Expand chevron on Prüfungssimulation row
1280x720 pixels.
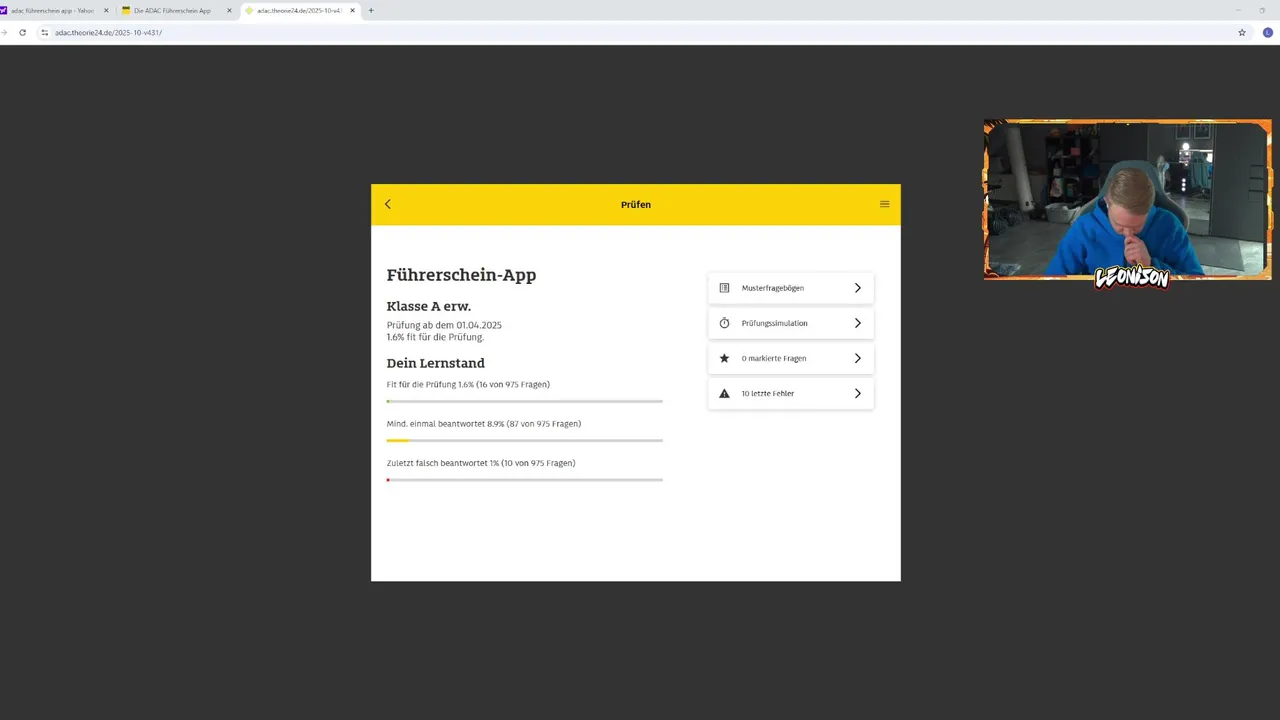[857, 323]
